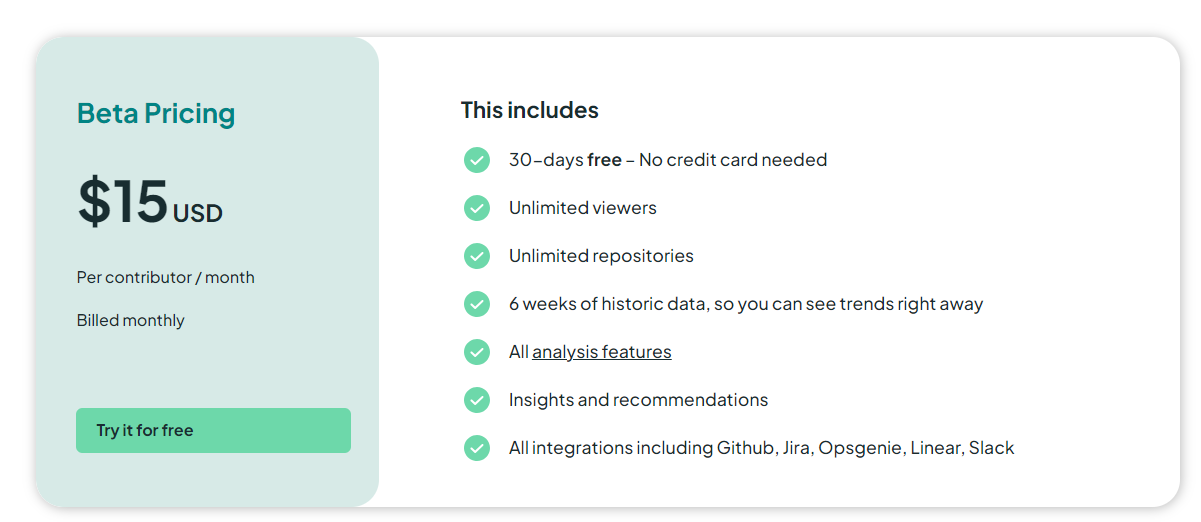Viewport: 1201px width, 522px height.
Task: Click checkmark icon next to Unlimited viewers
Action: 477,208
